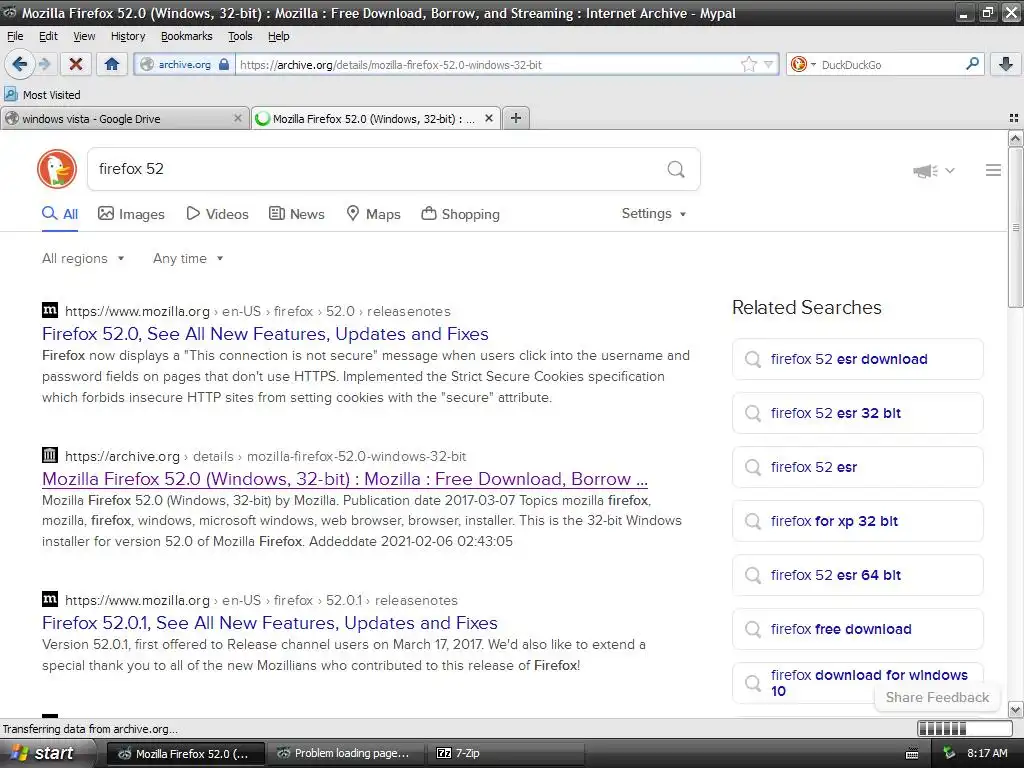Select the All results tab
Screen dimensions: 1024x768
[60, 214]
